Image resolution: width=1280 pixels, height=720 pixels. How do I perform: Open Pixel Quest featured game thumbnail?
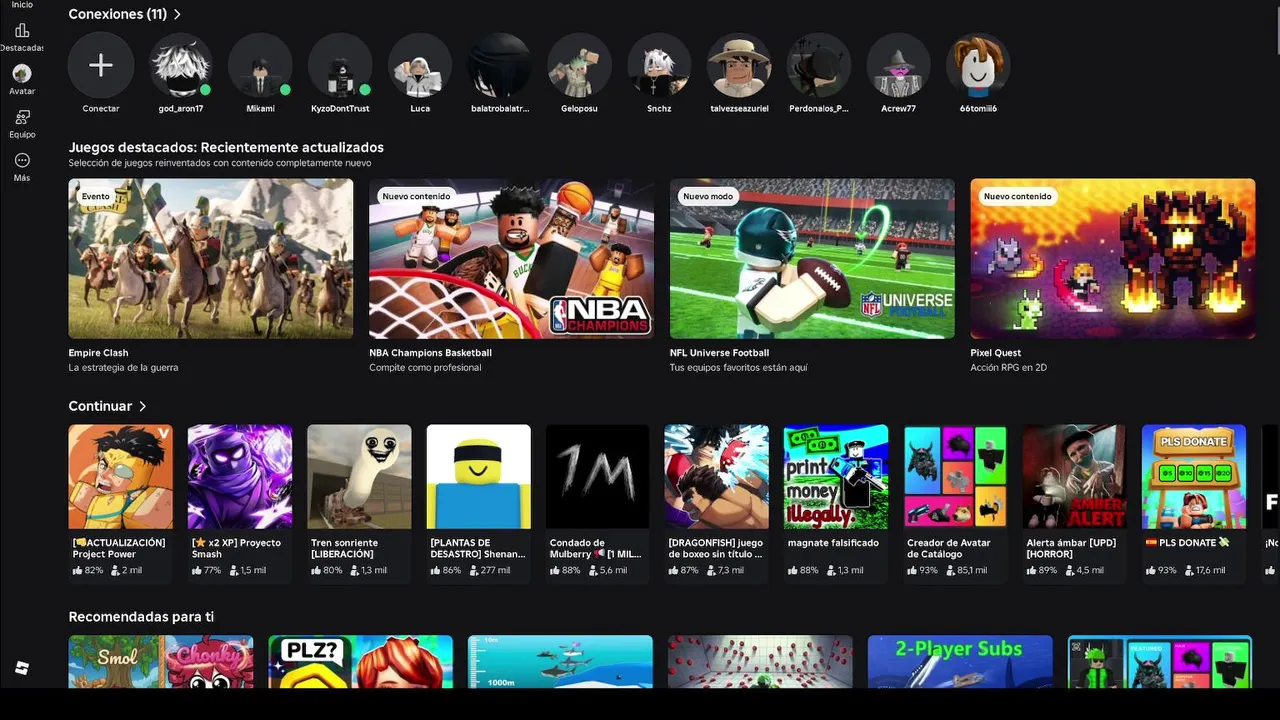(x=1113, y=259)
